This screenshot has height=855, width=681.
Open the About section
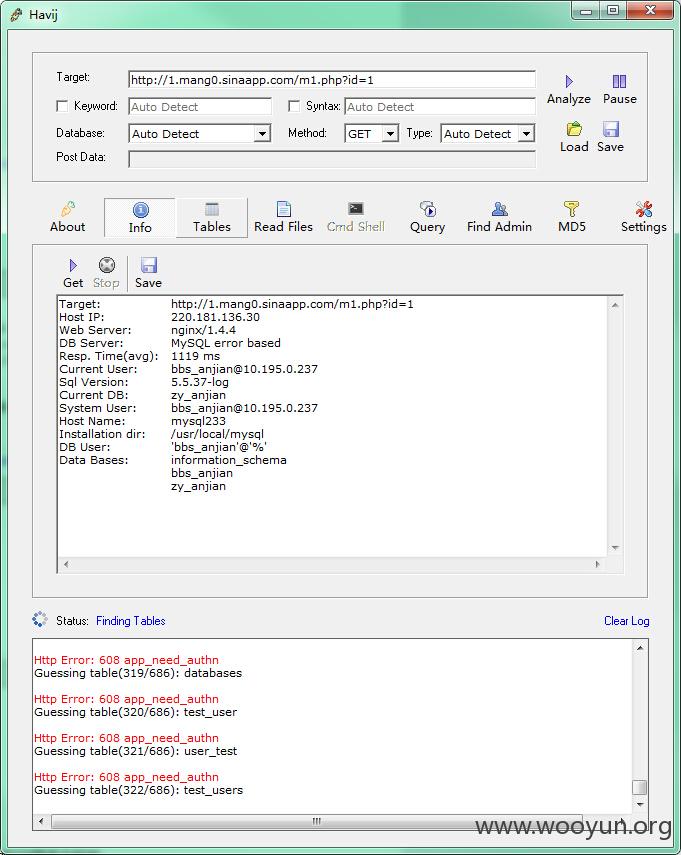point(68,217)
